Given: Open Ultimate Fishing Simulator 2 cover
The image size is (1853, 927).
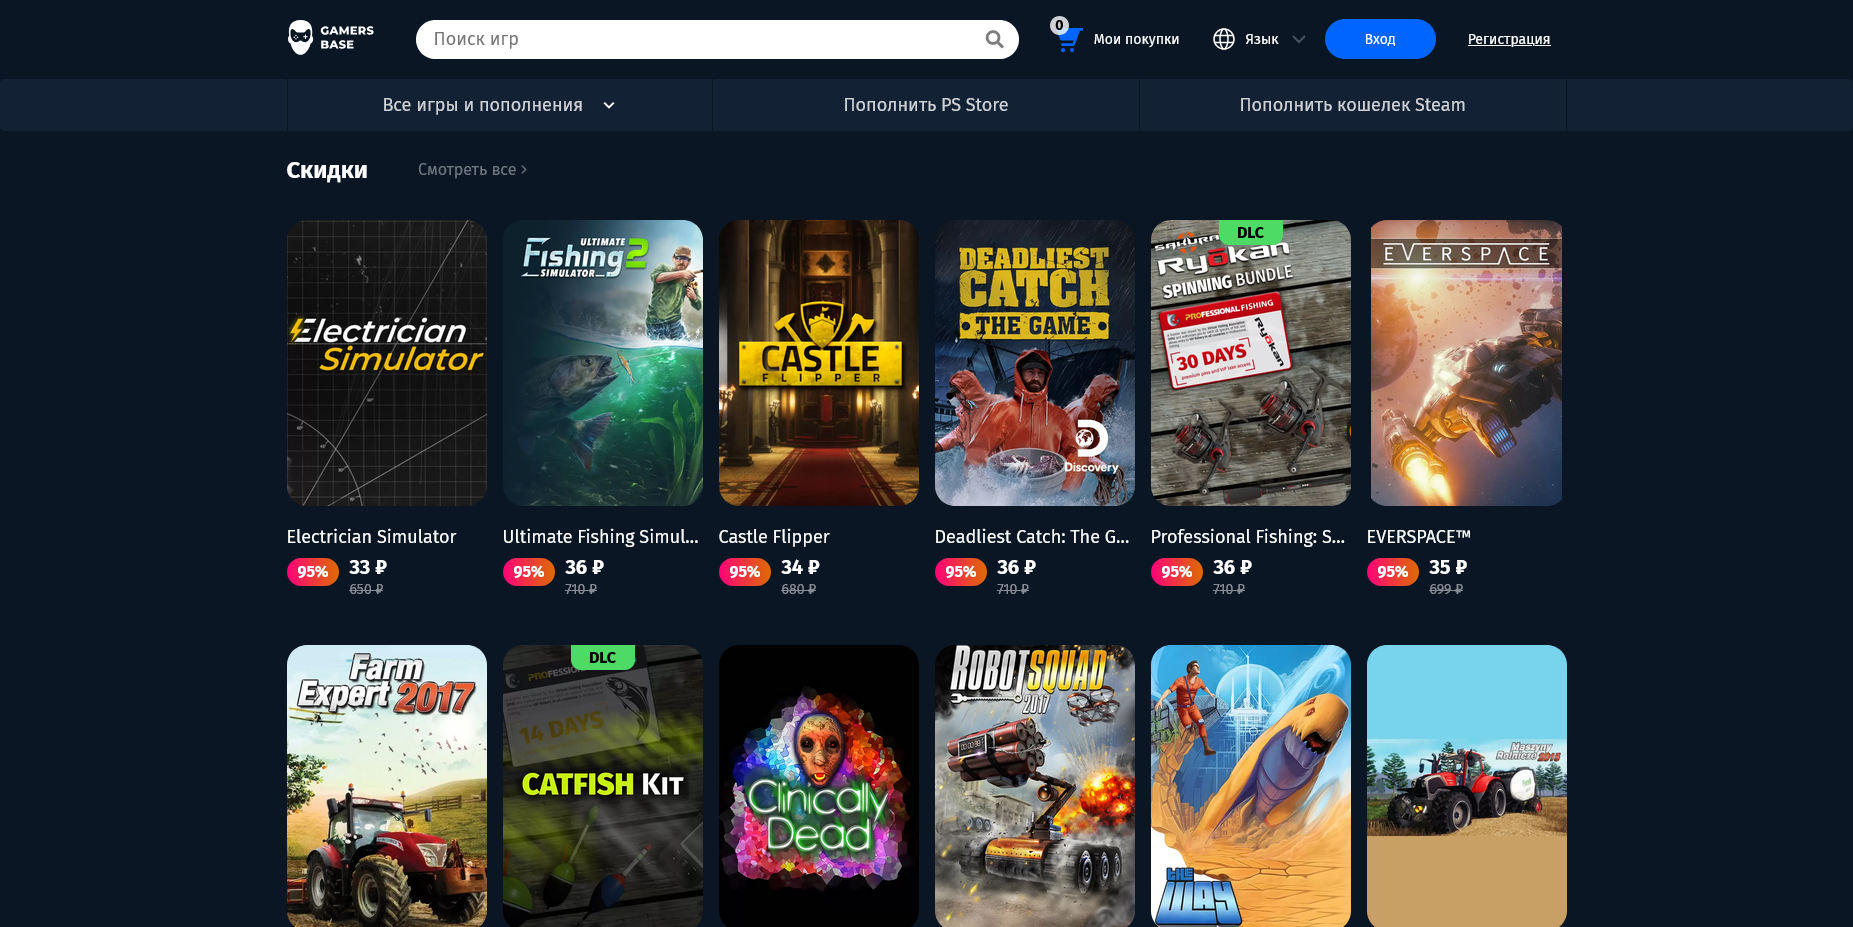Looking at the screenshot, I should point(603,363).
